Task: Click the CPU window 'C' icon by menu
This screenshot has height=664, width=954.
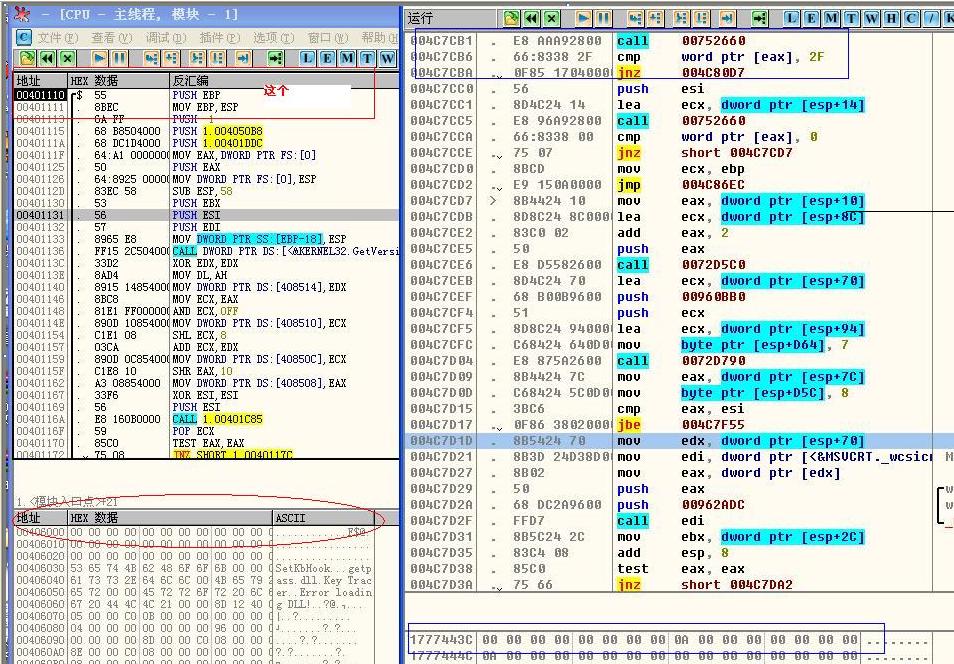Action: [24, 38]
